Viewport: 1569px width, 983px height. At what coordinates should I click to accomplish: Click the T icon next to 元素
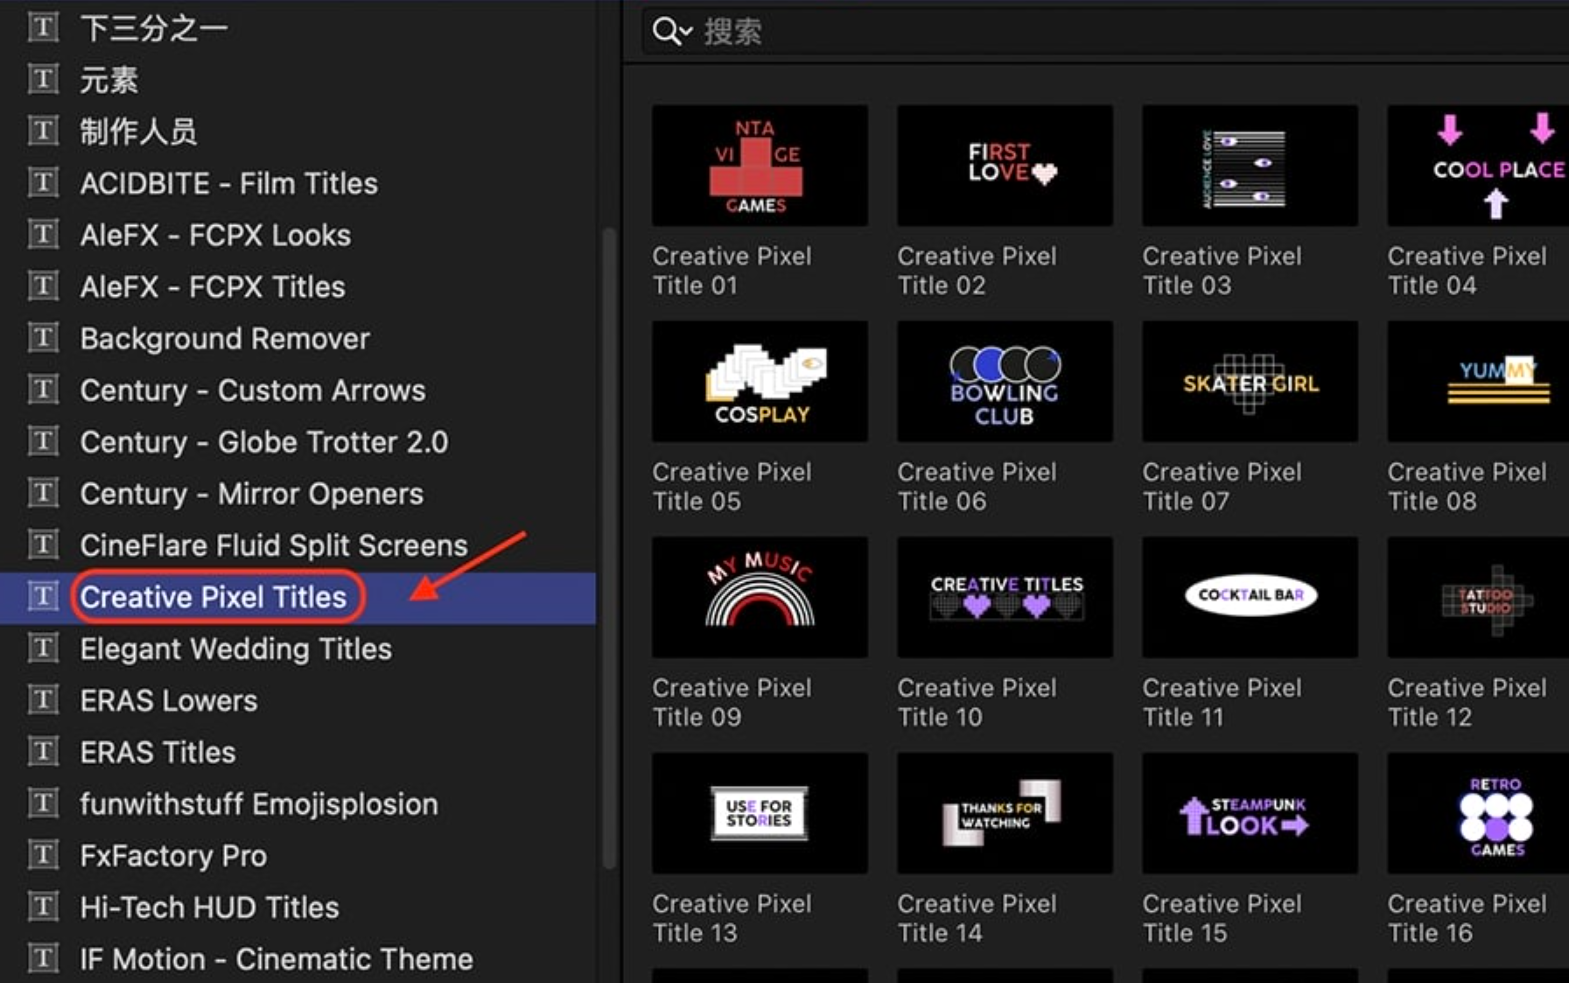pos(42,79)
